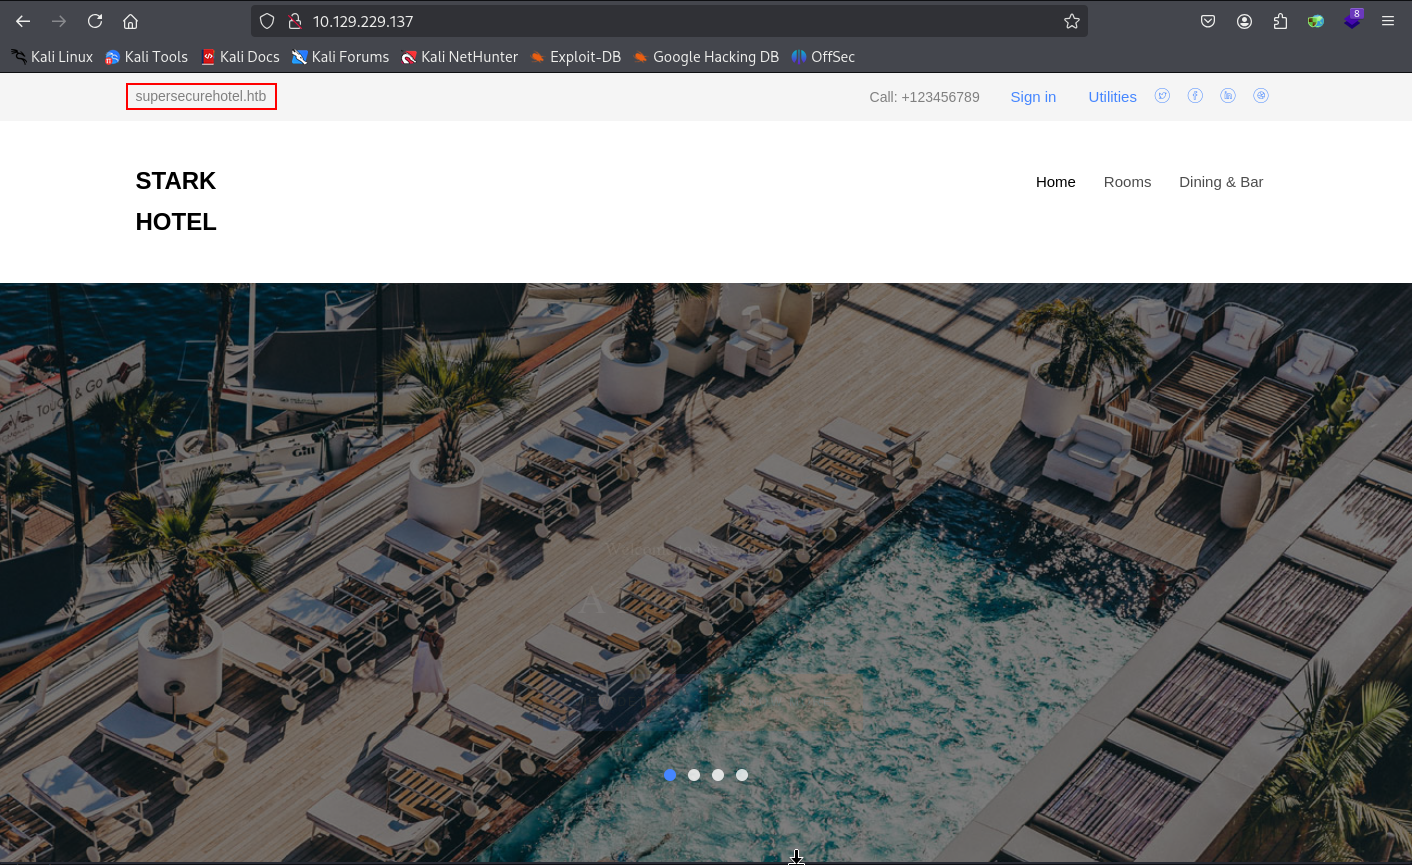The image size is (1412, 865).
Task: Open the Exploit-DB bookmark
Action: (575, 57)
